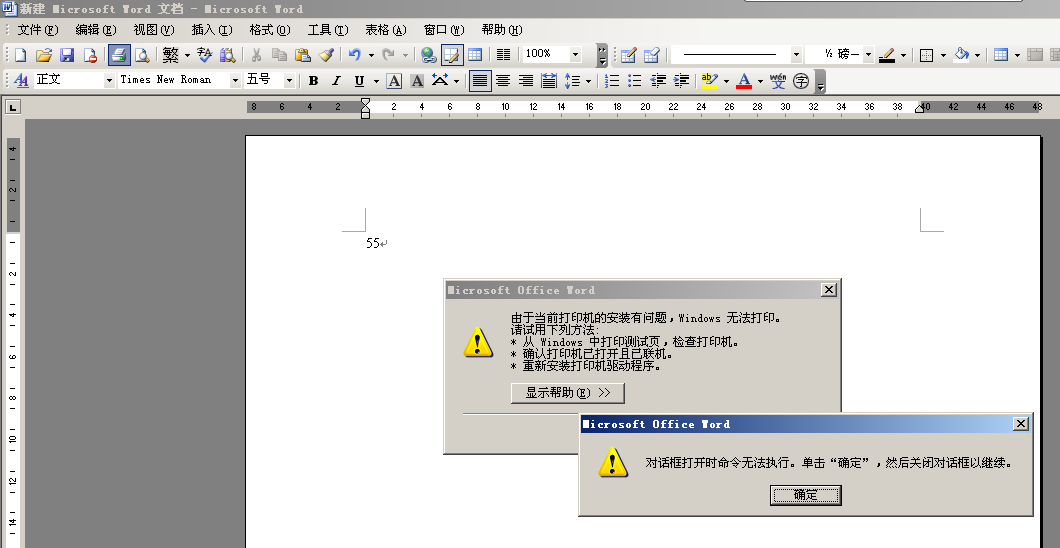Image resolution: width=1060 pixels, height=548 pixels.
Task: Expand the underline style dropdown arrow
Action: (x=377, y=81)
